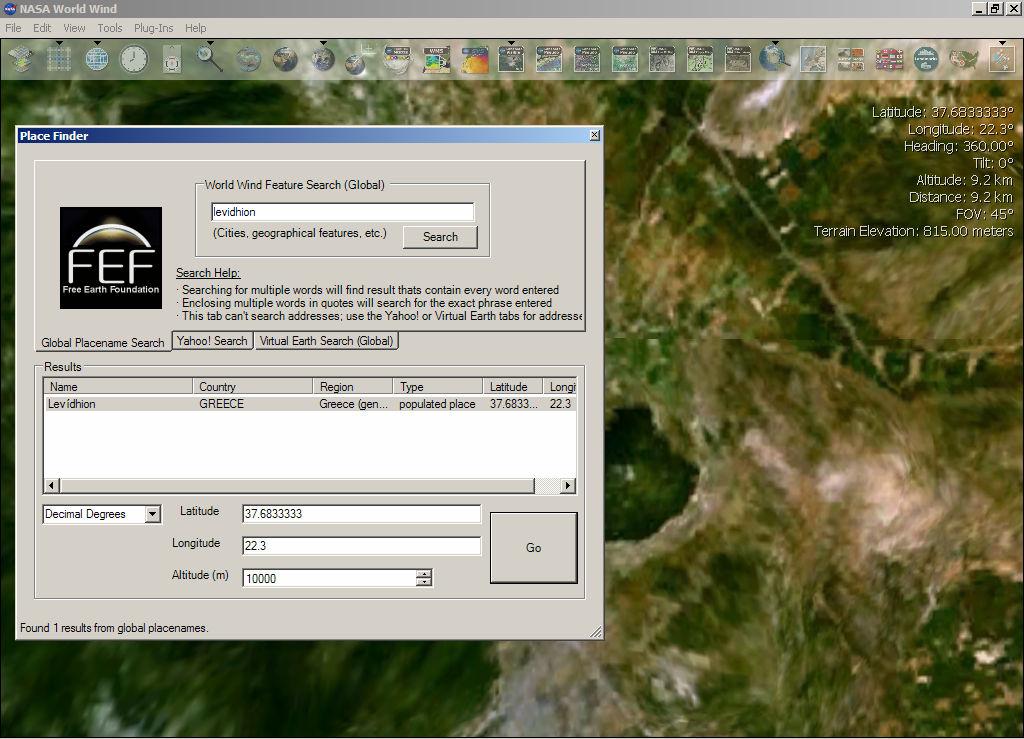Screen dimensions: 1024x739
Task: Decrease altitude with the down spinner arrow
Action: click(x=424, y=582)
